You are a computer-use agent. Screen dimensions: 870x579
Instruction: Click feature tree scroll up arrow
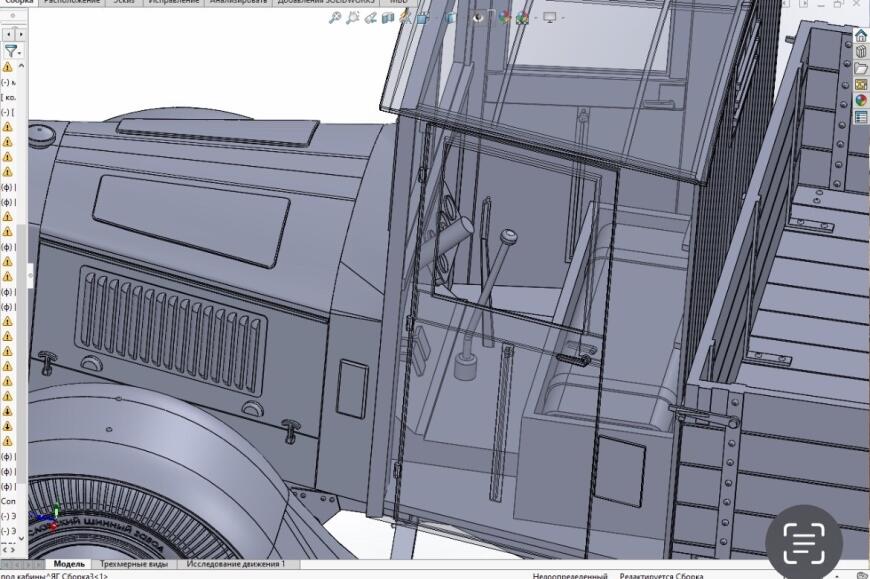[x=22, y=66]
